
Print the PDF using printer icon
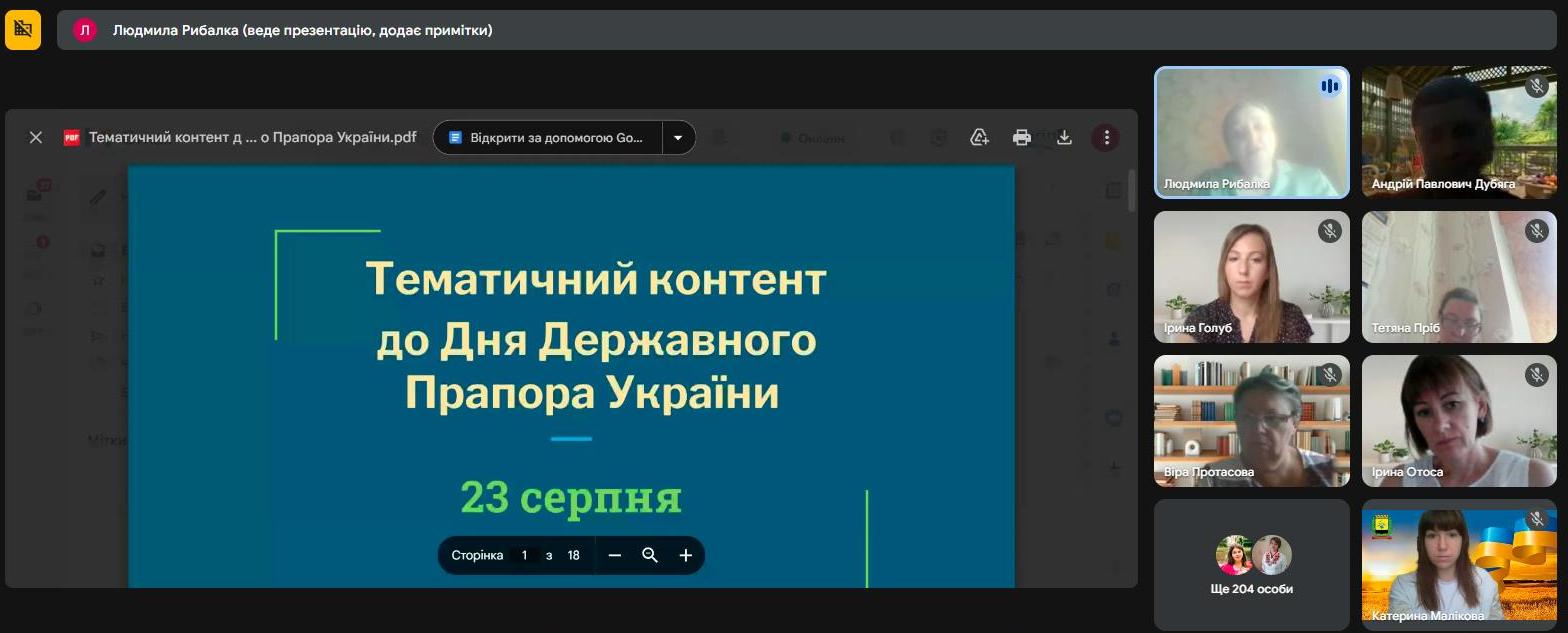coord(1021,138)
